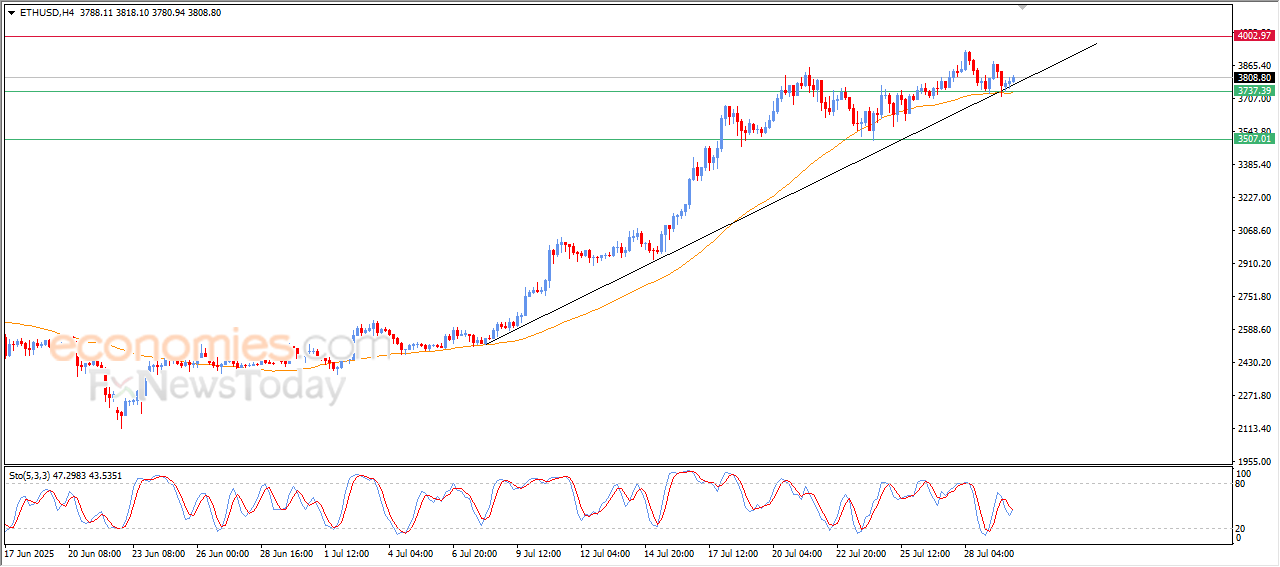Click the 2910.20 price axis value
This screenshot has height=567, width=1280.
pyautogui.click(x=1253, y=264)
